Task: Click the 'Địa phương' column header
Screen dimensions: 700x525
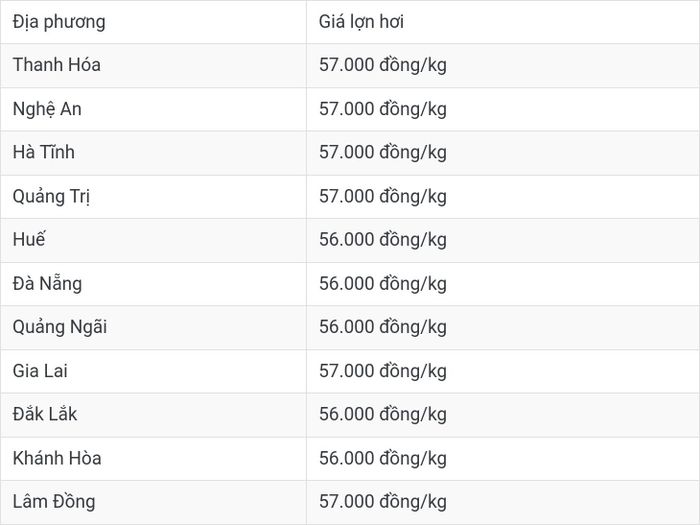Action: pyautogui.click(x=153, y=22)
